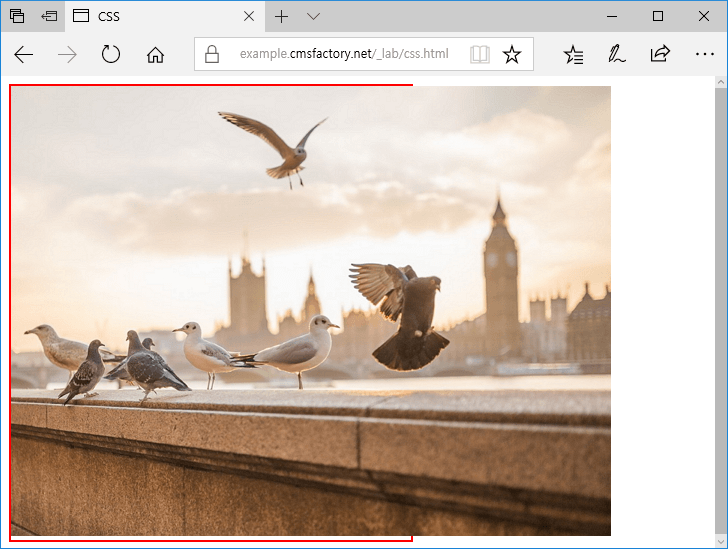
Task: Go back to previous page
Action: pyautogui.click(x=24, y=55)
